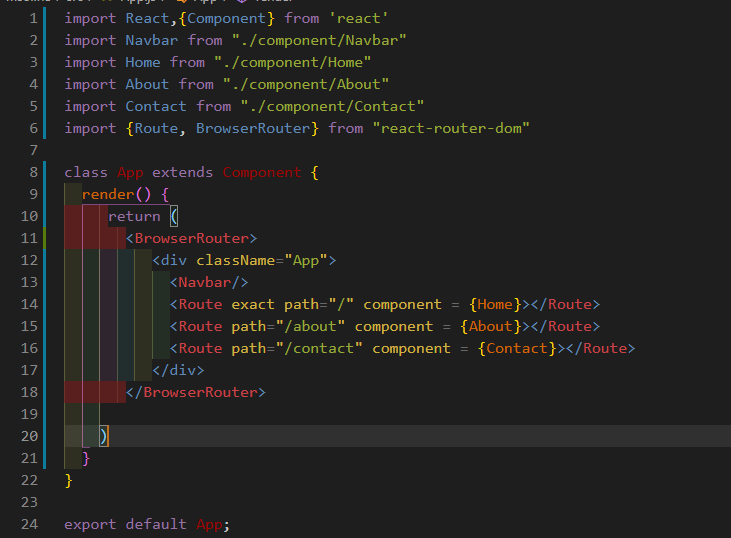The height and width of the screenshot is (538, 731).
Task: Click the "./component/Contact" import path string
Action: point(332,106)
